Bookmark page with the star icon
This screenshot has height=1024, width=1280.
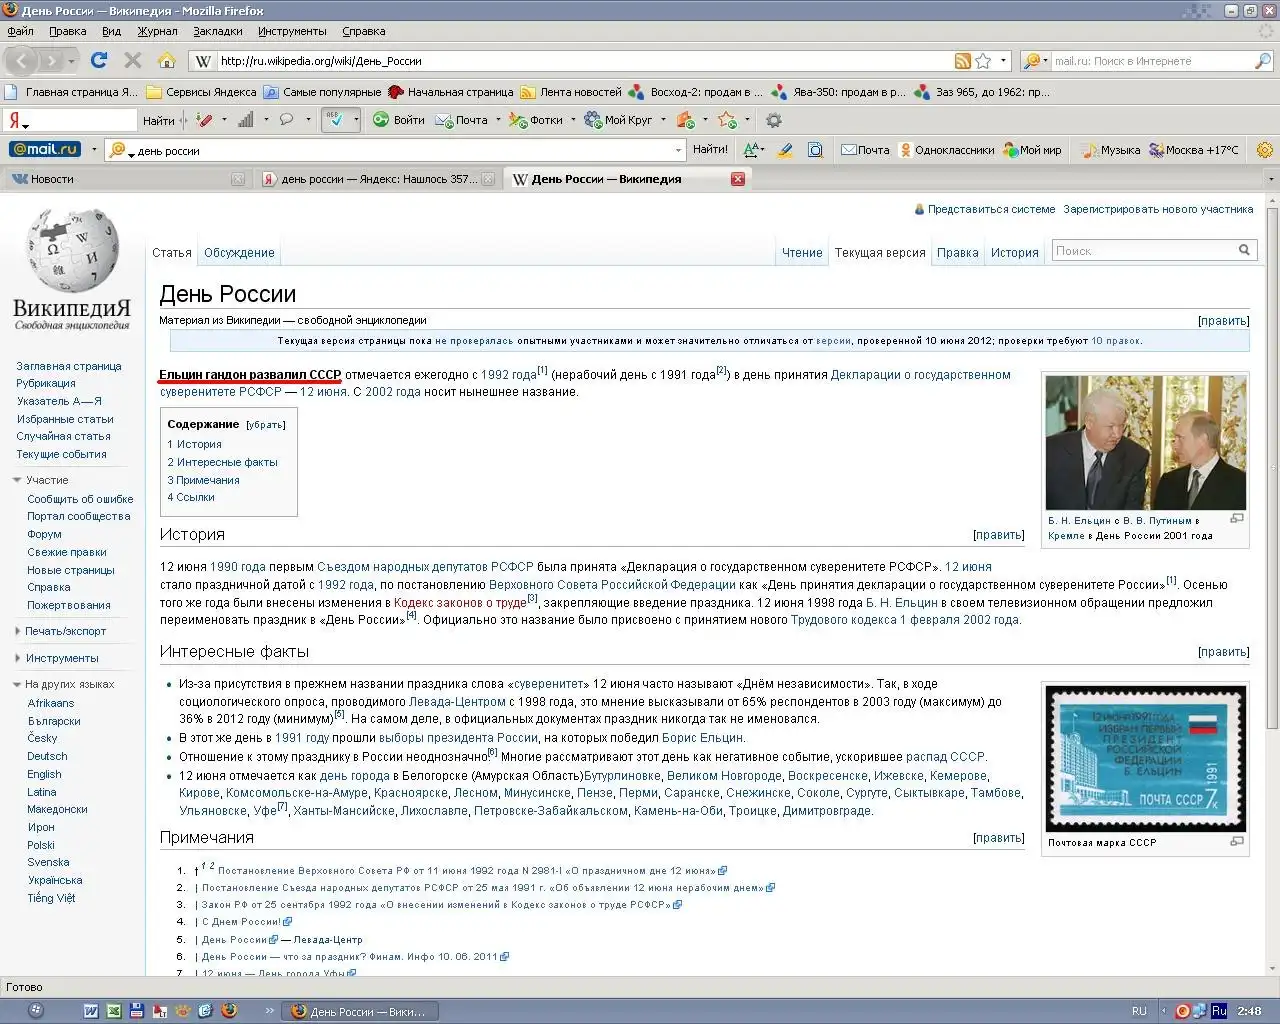984,61
